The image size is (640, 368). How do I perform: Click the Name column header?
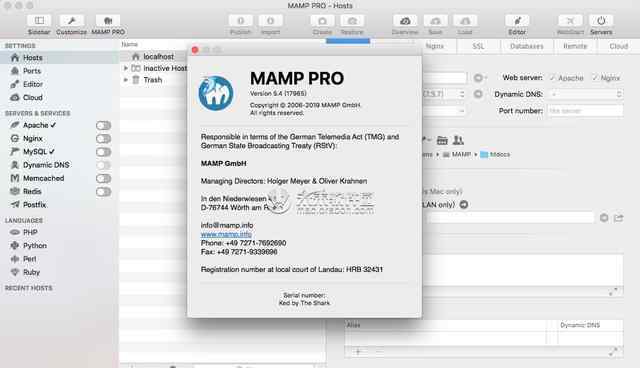(x=129, y=44)
